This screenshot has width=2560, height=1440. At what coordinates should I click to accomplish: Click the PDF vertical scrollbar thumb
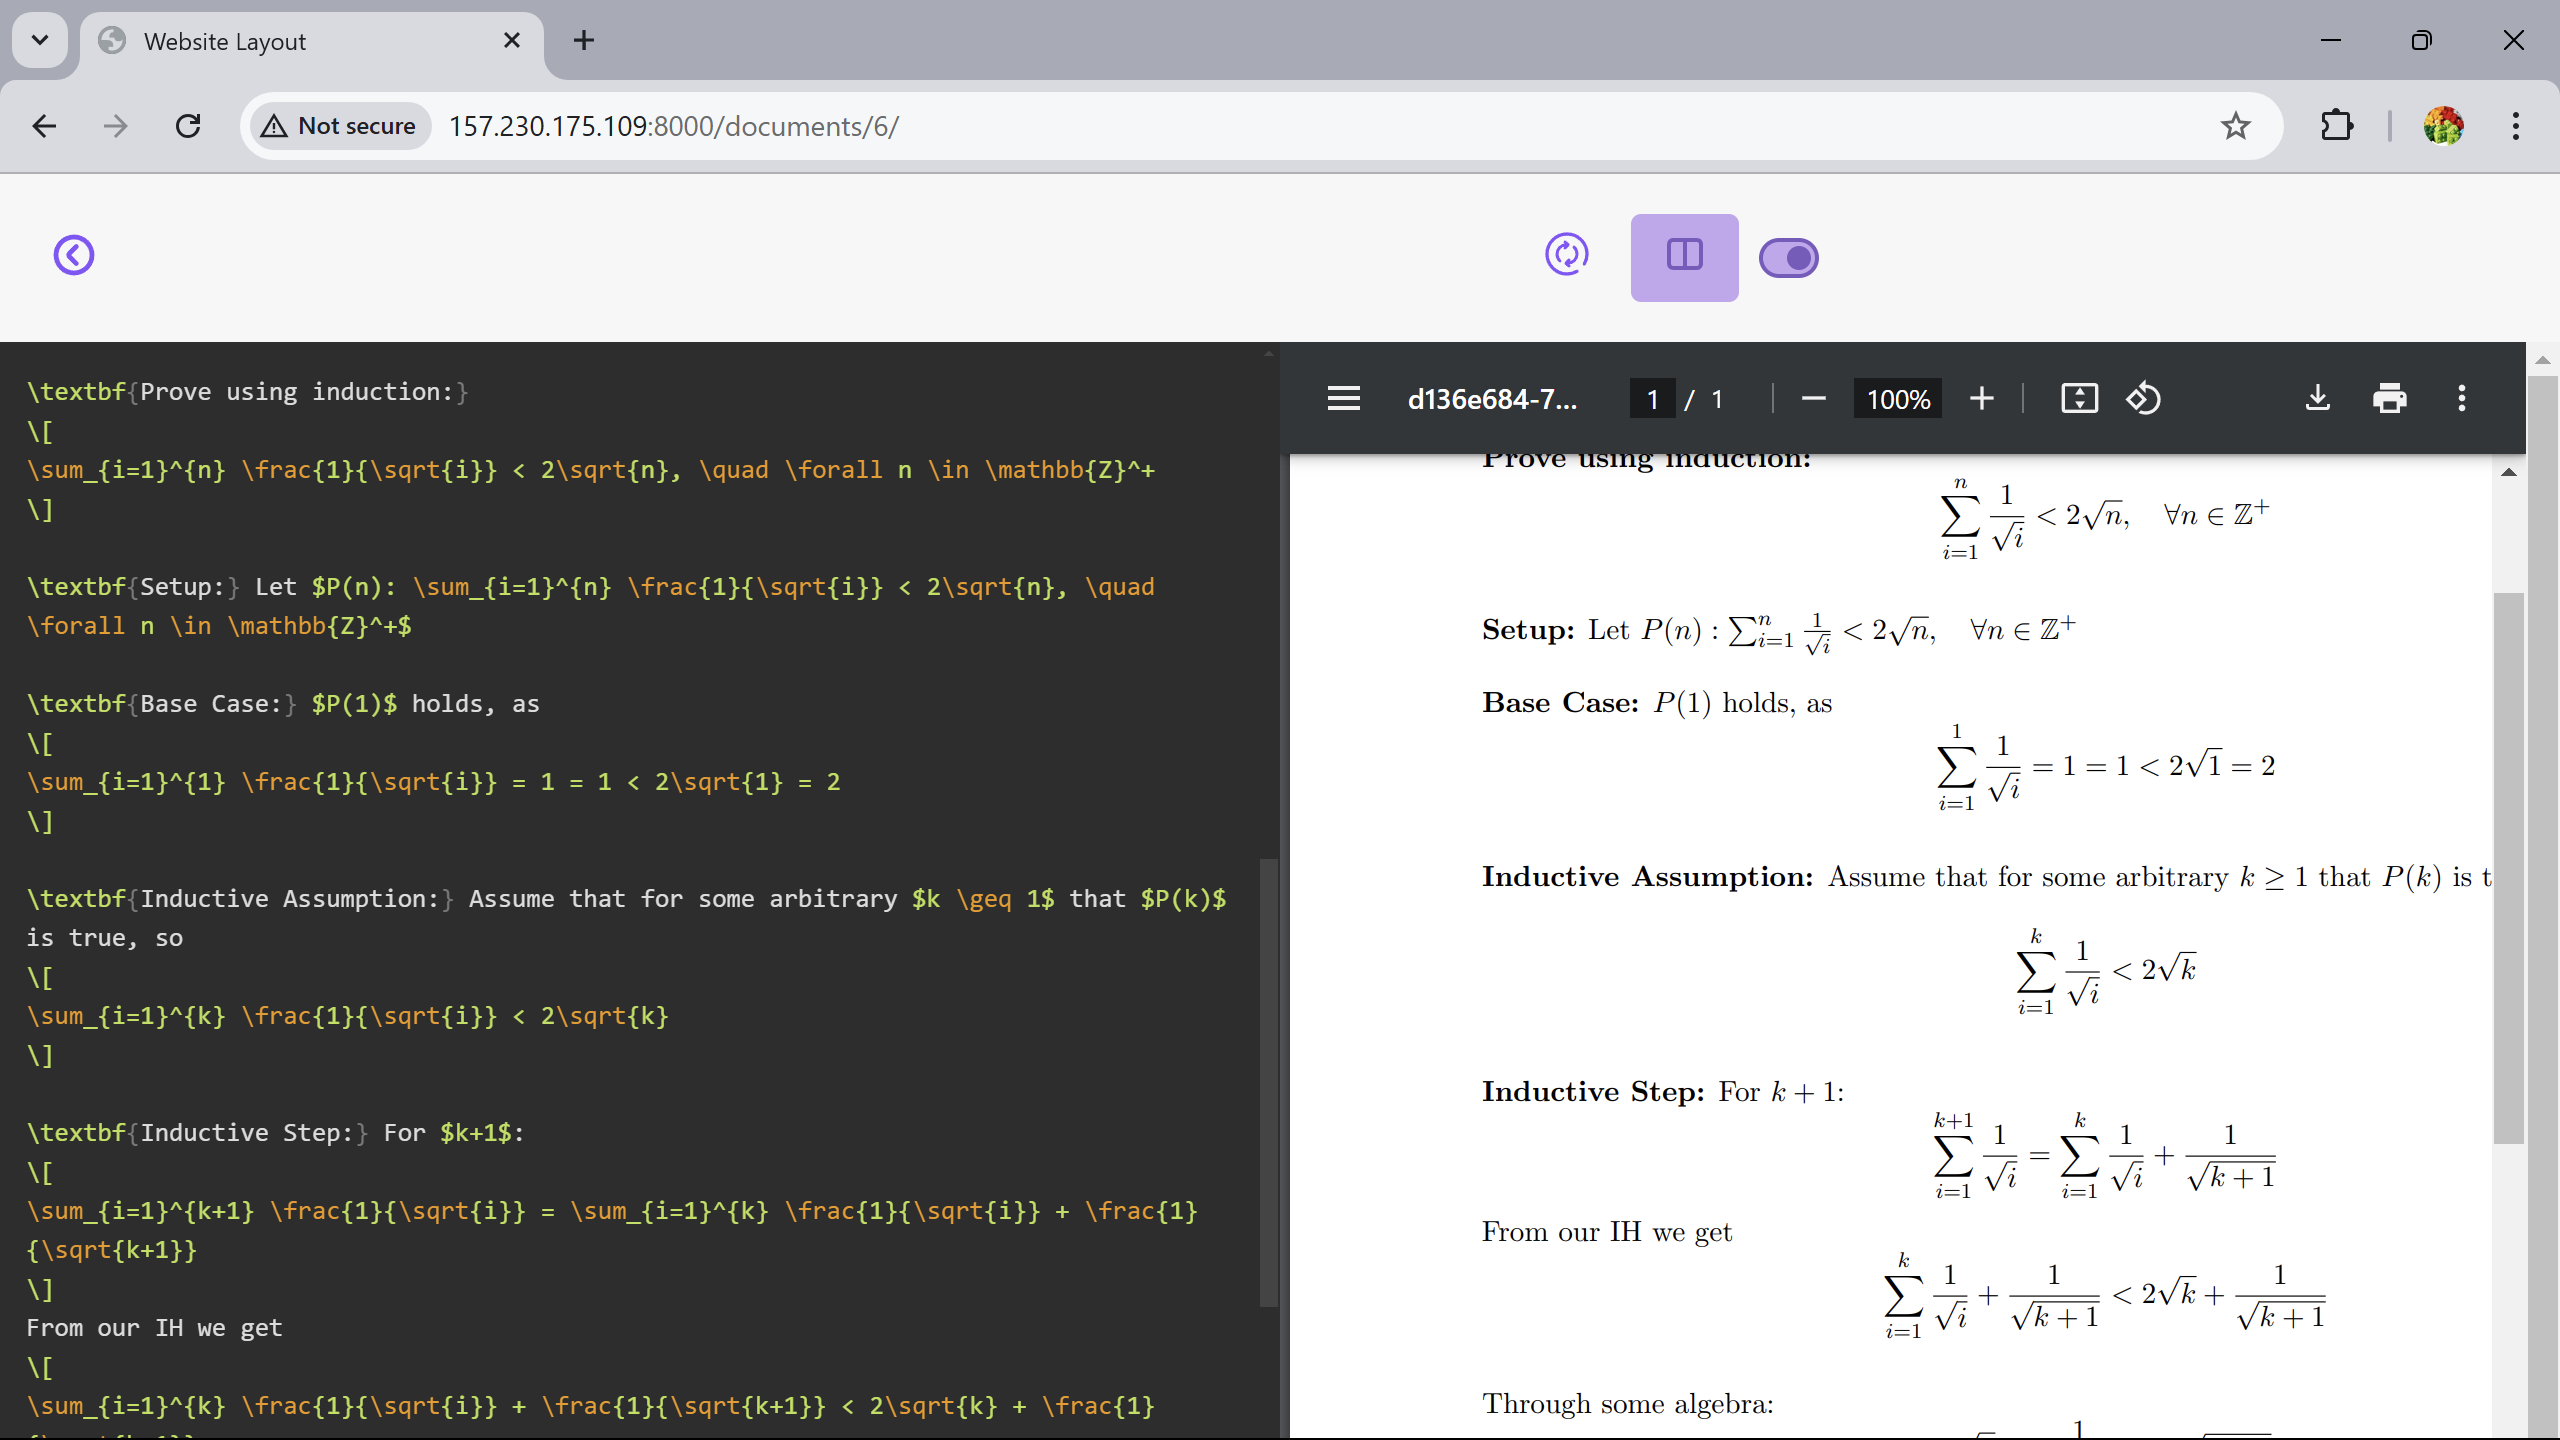(x=2508, y=868)
